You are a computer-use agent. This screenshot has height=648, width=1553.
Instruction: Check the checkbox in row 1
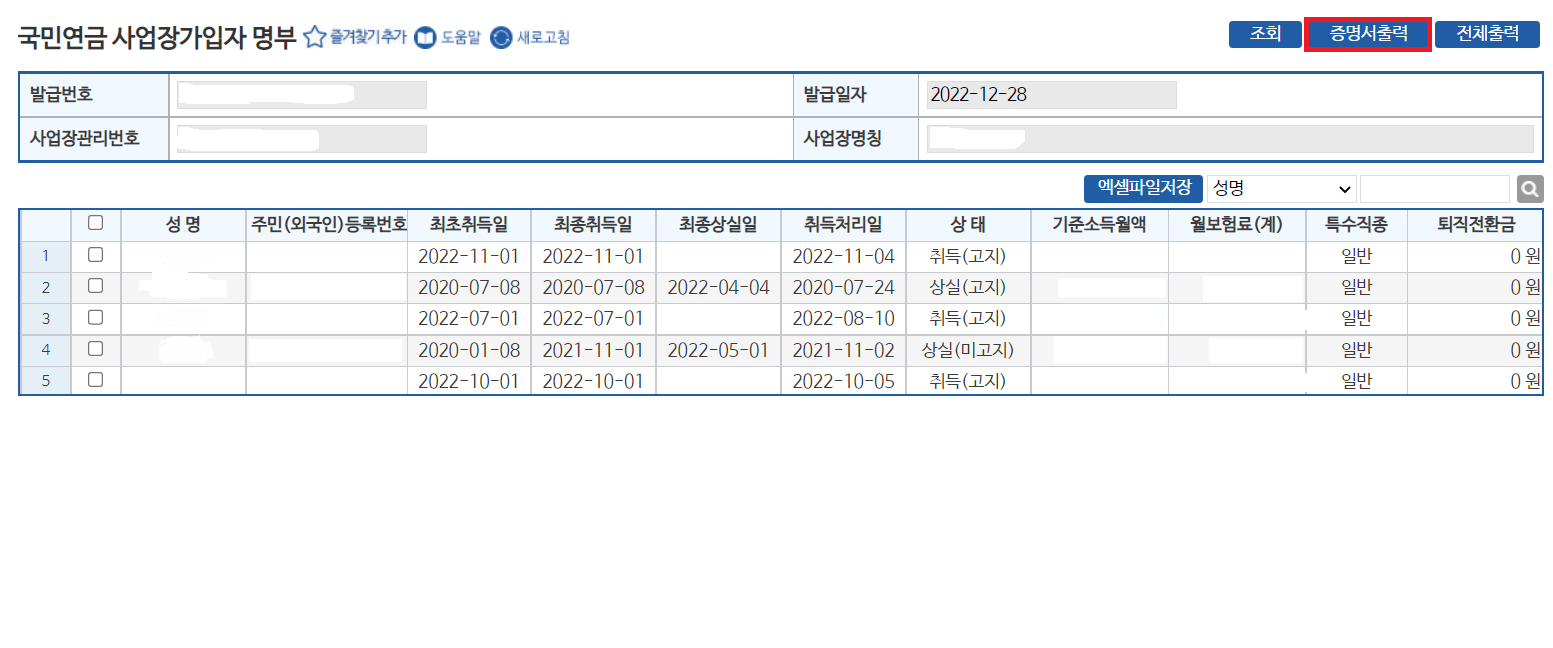click(x=95, y=255)
